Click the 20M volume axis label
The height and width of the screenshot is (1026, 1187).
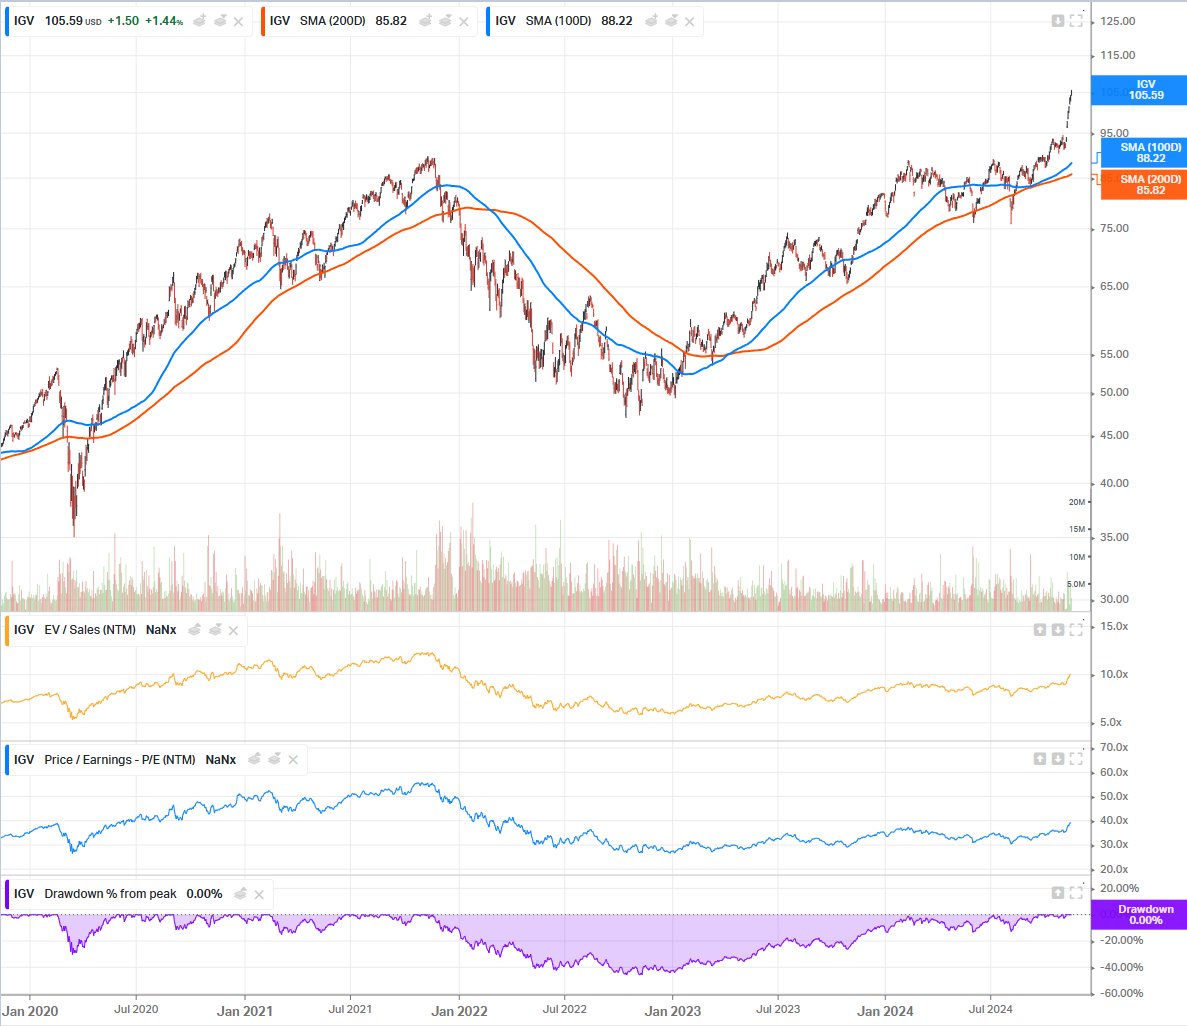pyautogui.click(x=1076, y=502)
